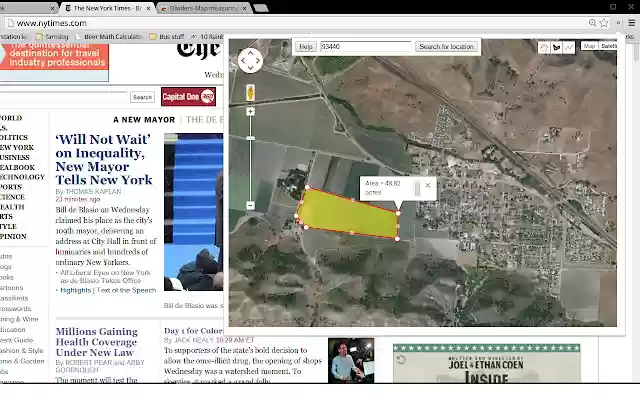Pick up the Street View pegman

[x=250, y=93]
